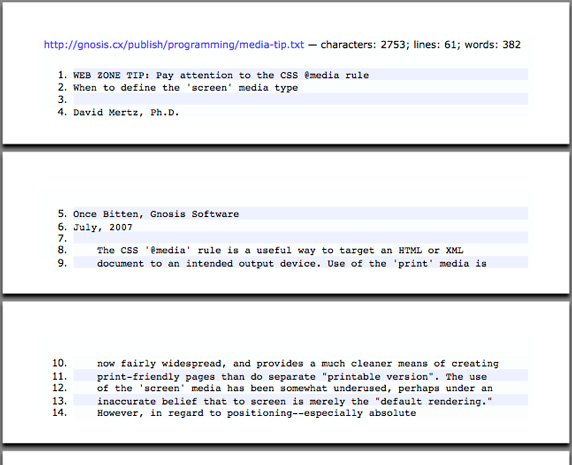Click line number 10 in the margin
This screenshot has width=572, height=465.
59,363
